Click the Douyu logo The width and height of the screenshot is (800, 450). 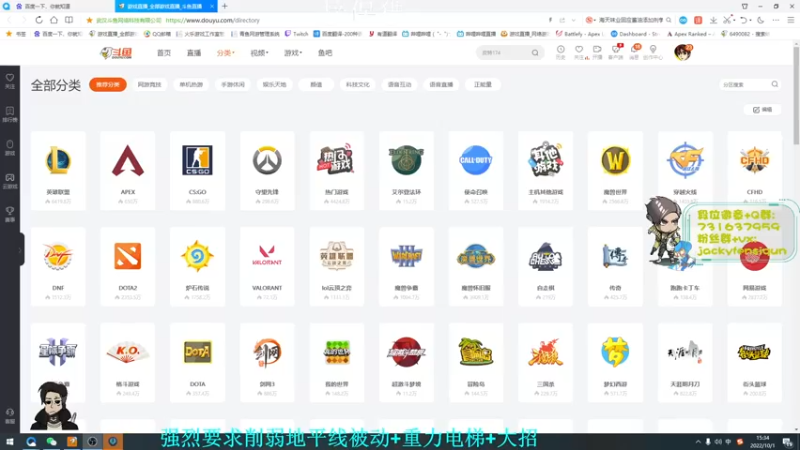tap(116, 53)
